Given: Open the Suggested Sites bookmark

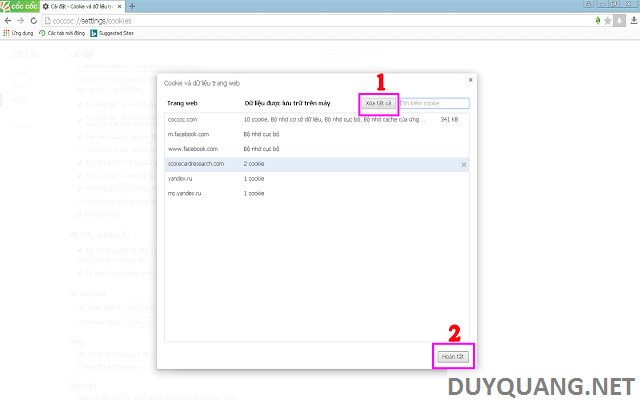Looking at the screenshot, I should [x=112, y=33].
